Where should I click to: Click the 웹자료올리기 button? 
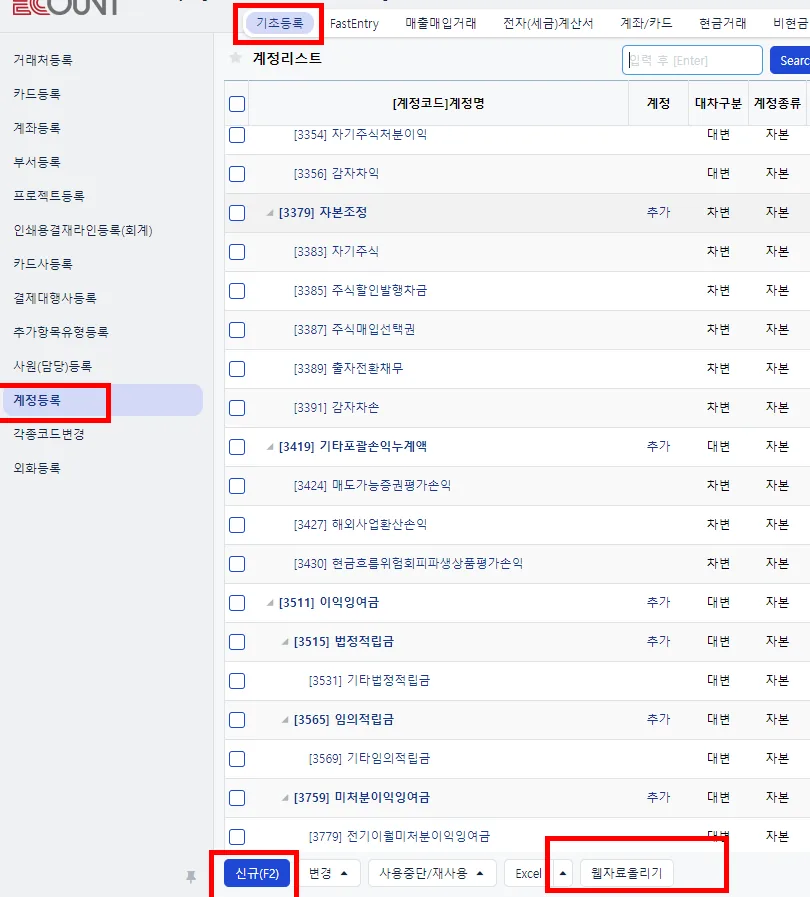[x=626, y=873]
